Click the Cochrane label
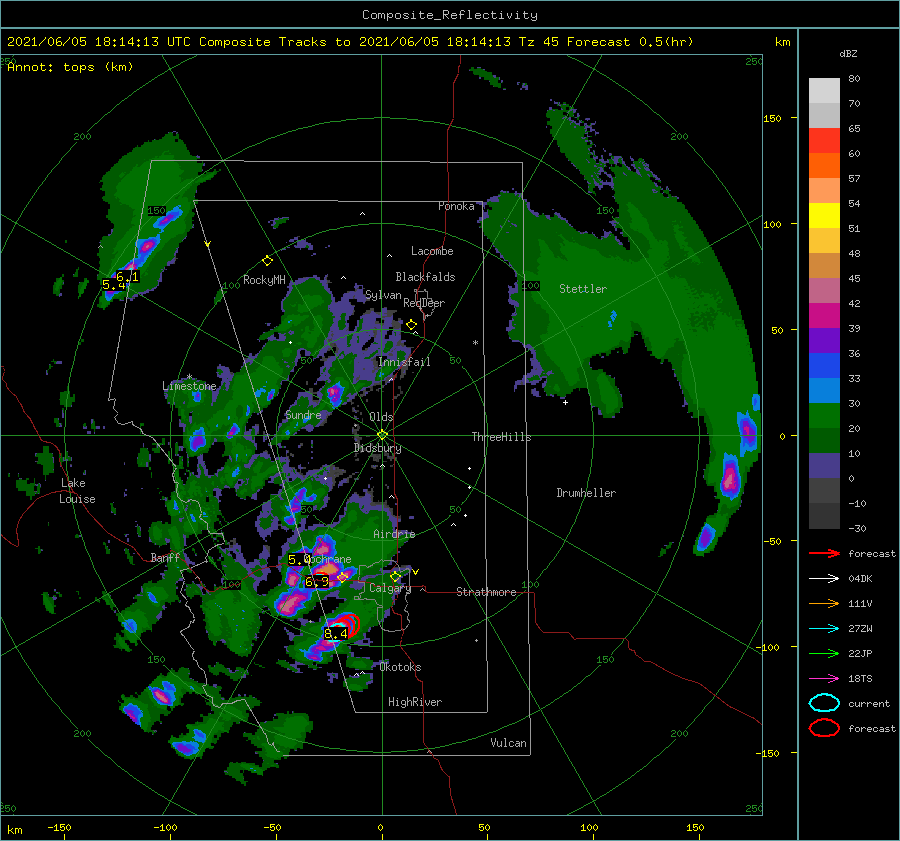Screen dimensions: 900x841 point(327,559)
